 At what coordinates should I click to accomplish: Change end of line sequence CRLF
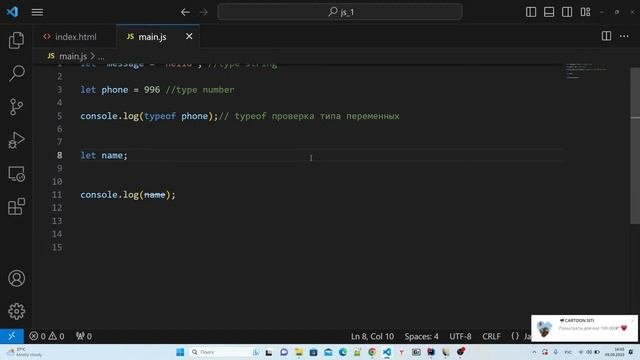491,336
